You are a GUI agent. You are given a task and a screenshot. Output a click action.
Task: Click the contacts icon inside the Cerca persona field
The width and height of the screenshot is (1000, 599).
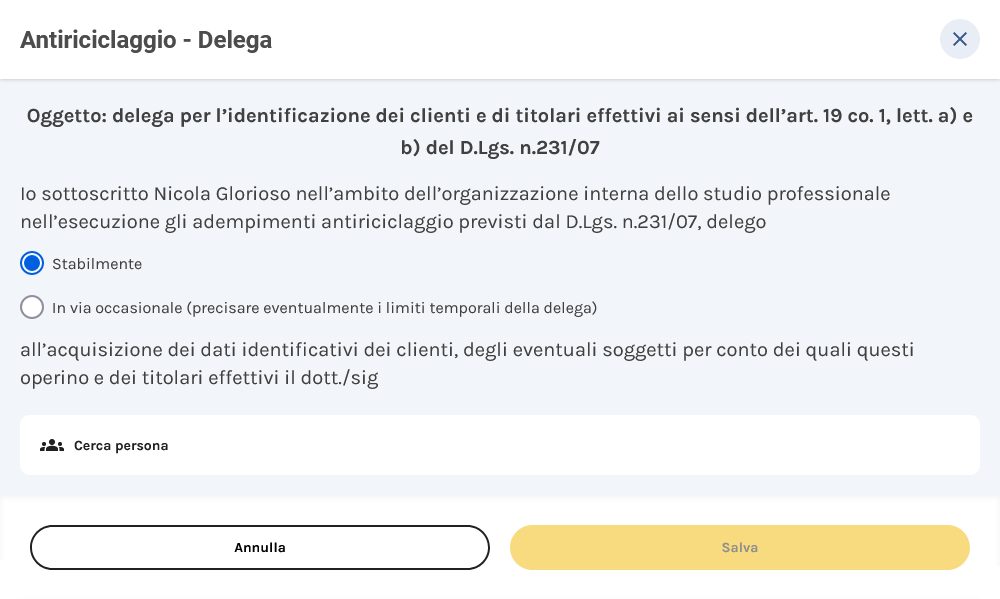[51, 445]
